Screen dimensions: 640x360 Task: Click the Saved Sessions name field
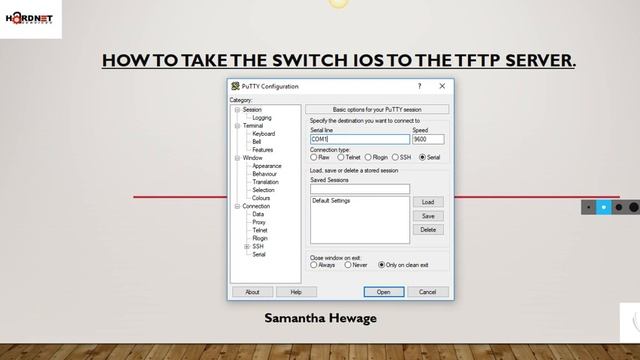(x=360, y=189)
